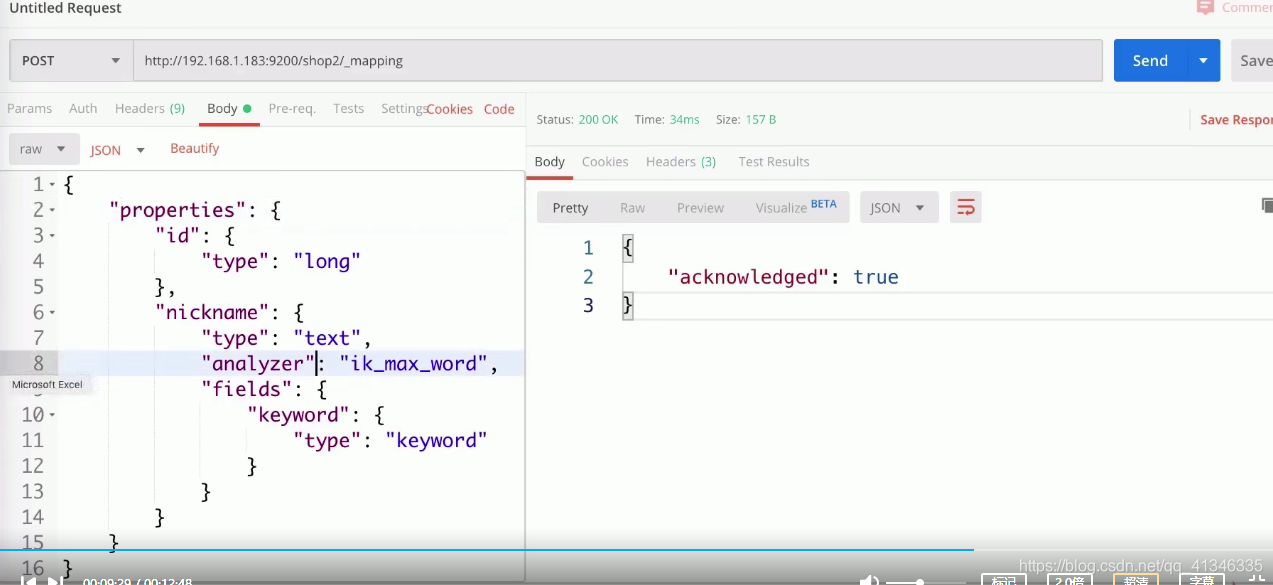Collapse the "nickname" fold arrow on line 6

[52, 312]
